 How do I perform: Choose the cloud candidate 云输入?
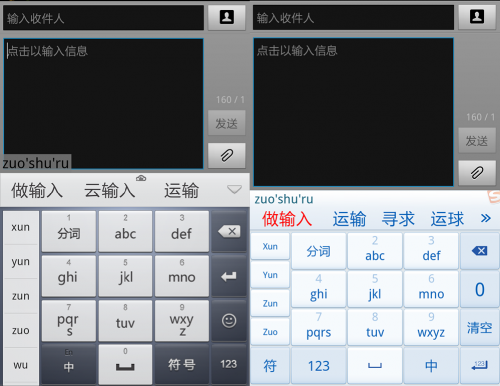tap(110, 190)
